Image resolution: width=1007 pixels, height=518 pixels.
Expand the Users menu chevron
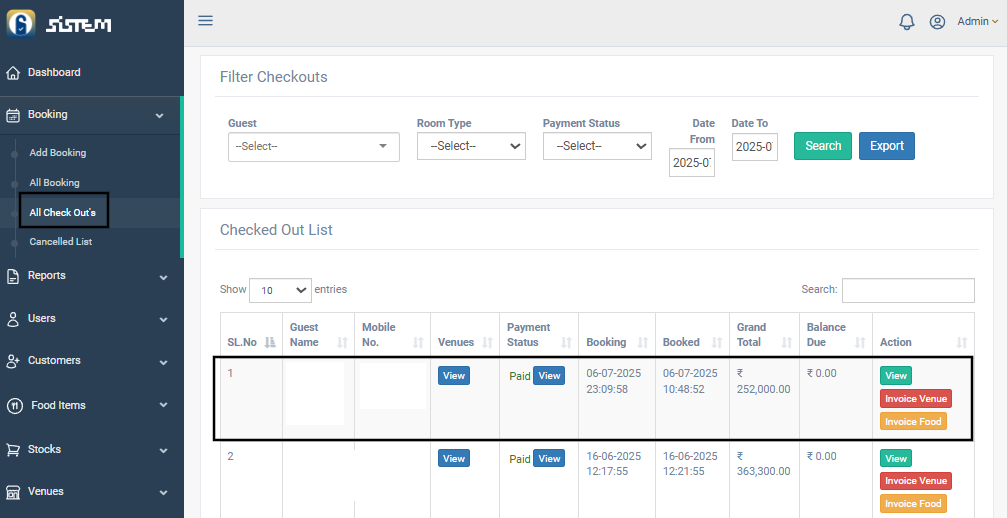pyautogui.click(x=163, y=320)
